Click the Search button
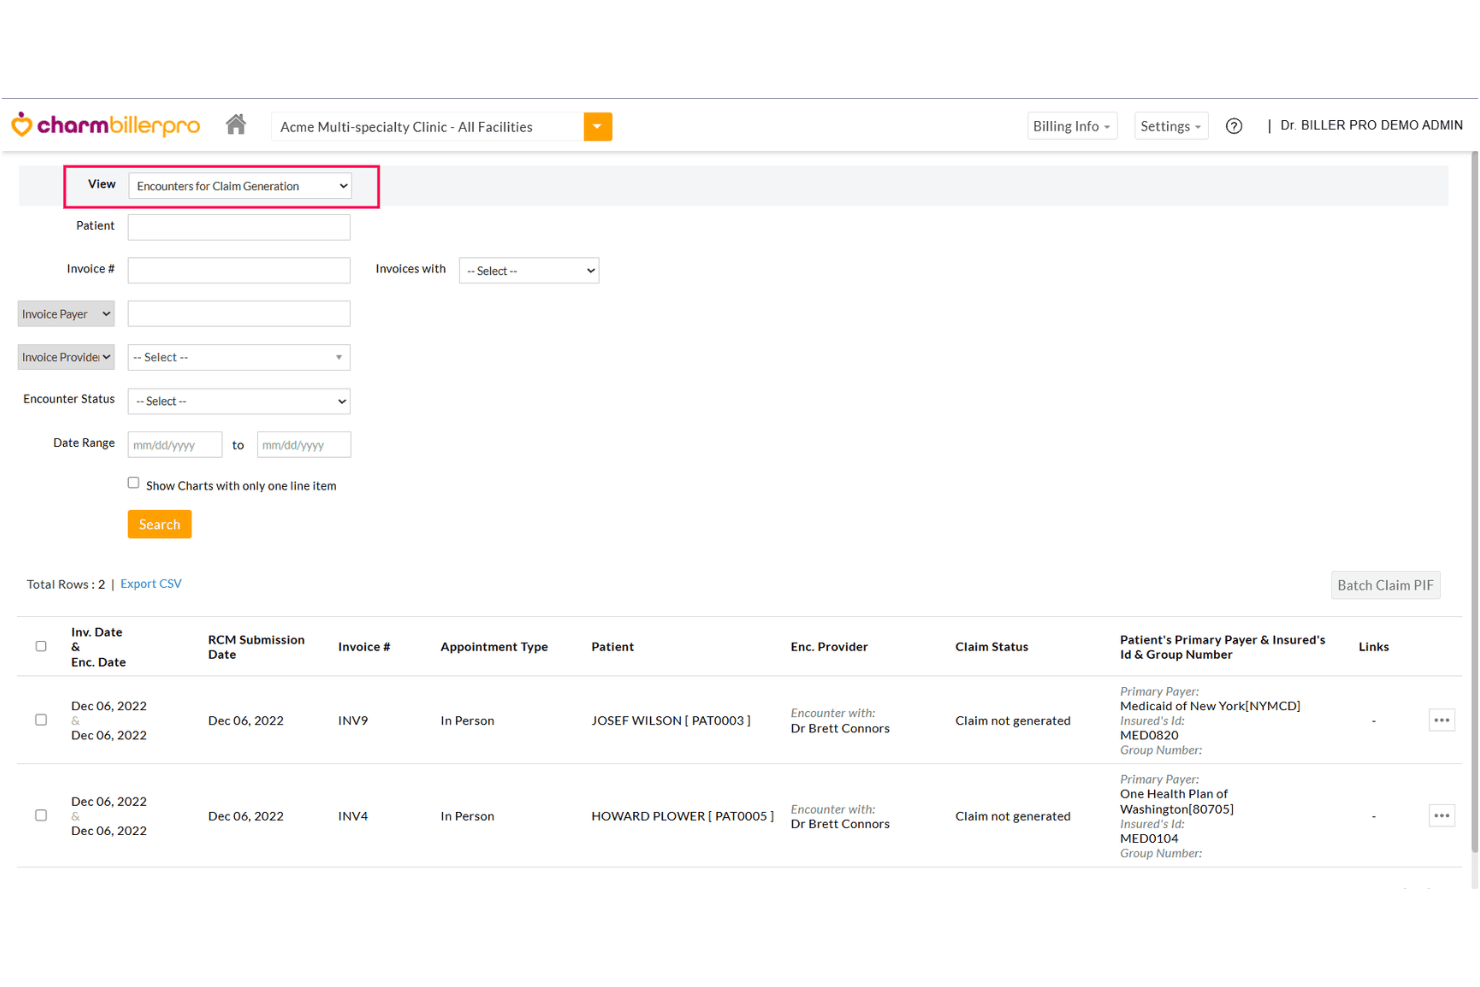Screen dimensions: 1480x987 160,524
